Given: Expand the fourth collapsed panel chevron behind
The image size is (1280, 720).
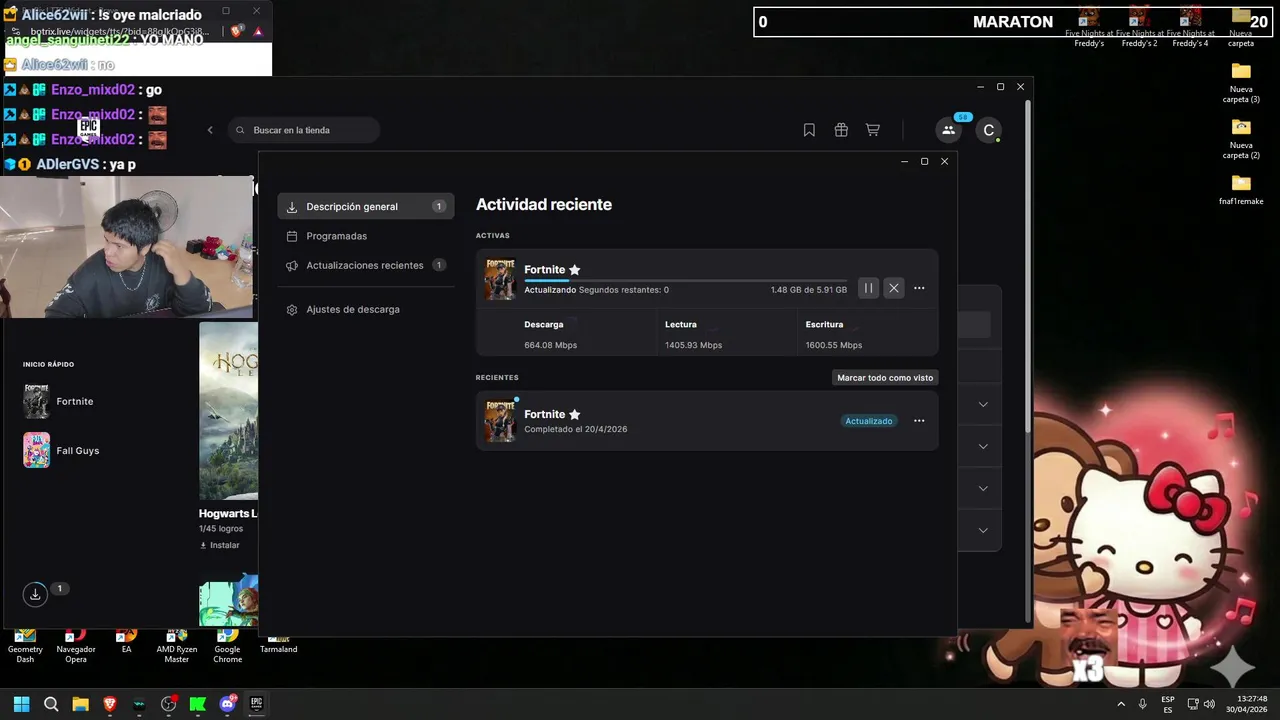Looking at the screenshot, I should pos(983,530).
